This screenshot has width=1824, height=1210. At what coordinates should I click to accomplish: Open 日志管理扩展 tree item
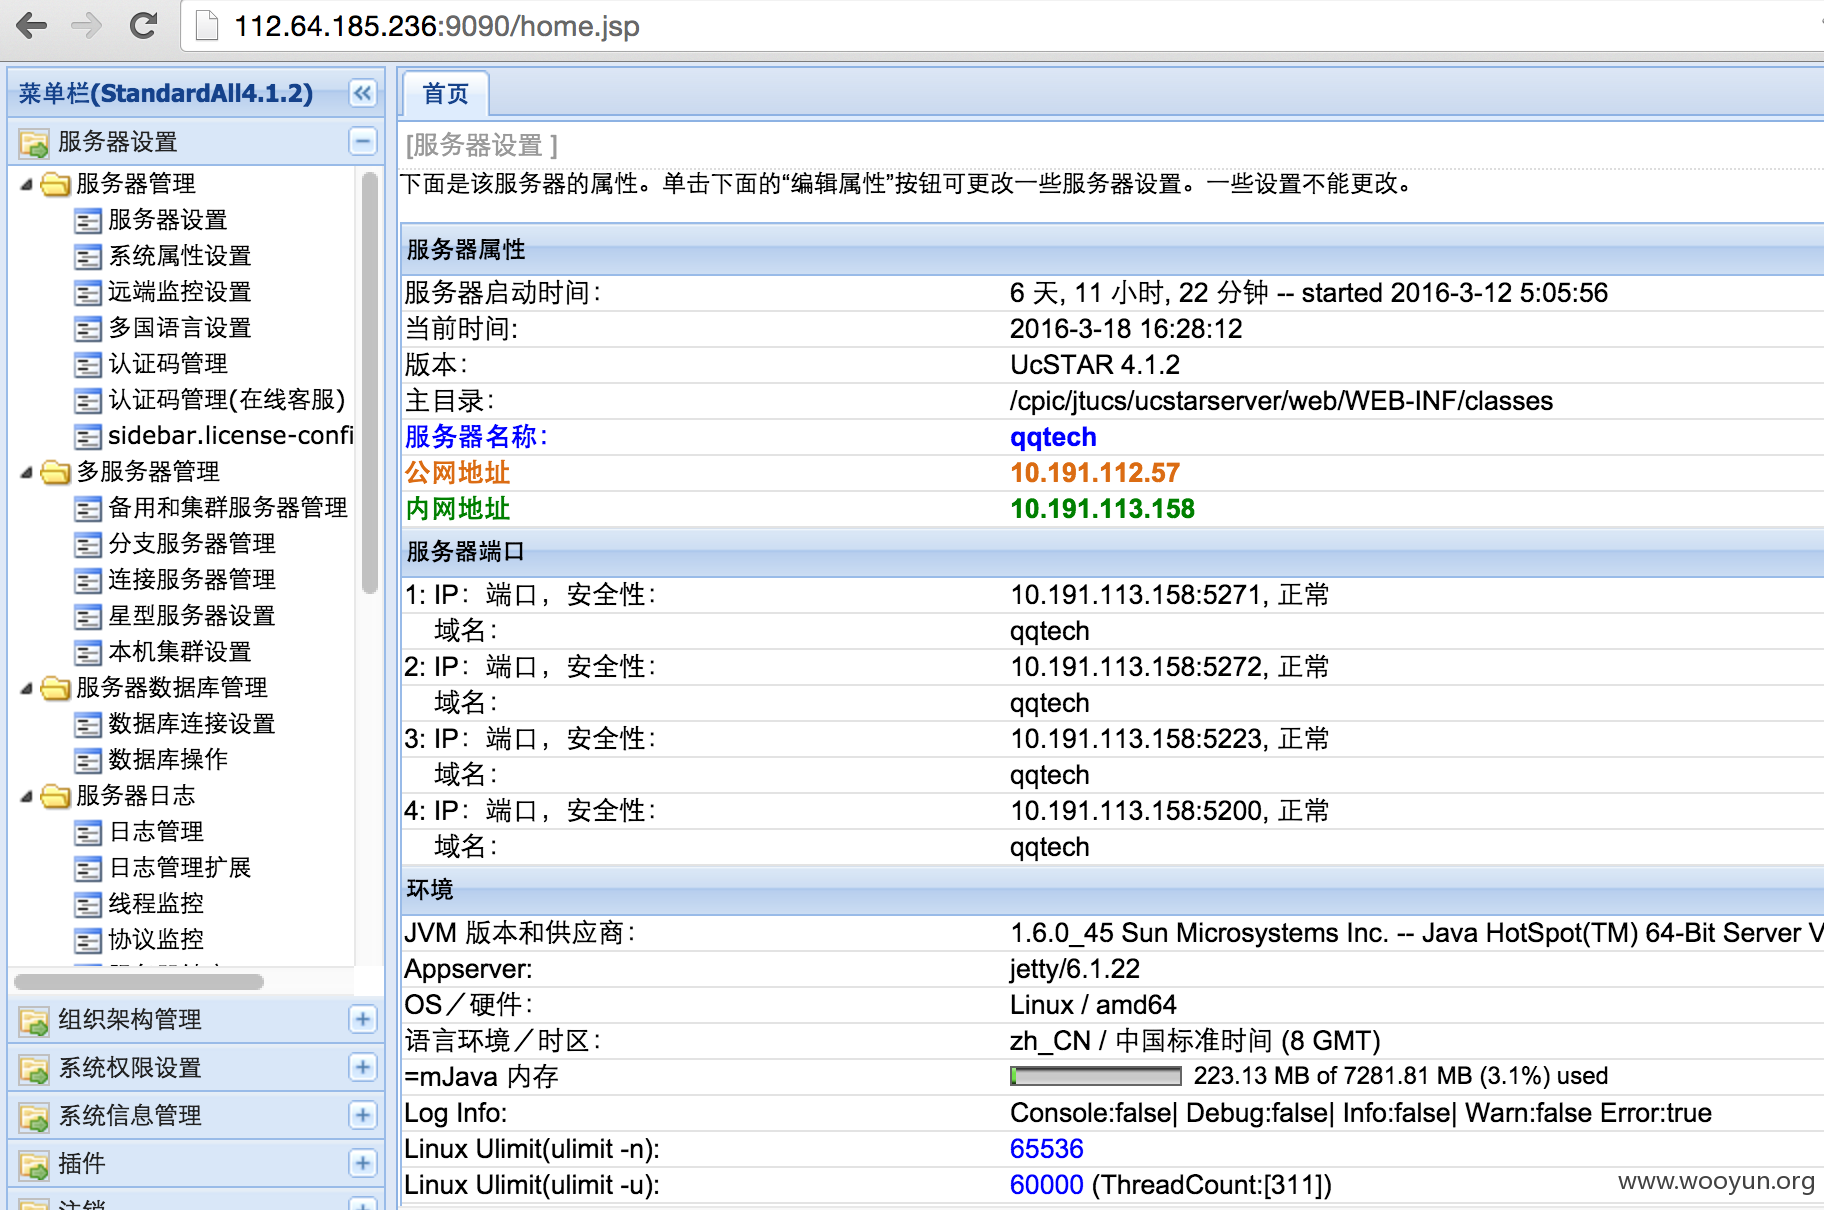pyautogui.click(x=180, y=868)
